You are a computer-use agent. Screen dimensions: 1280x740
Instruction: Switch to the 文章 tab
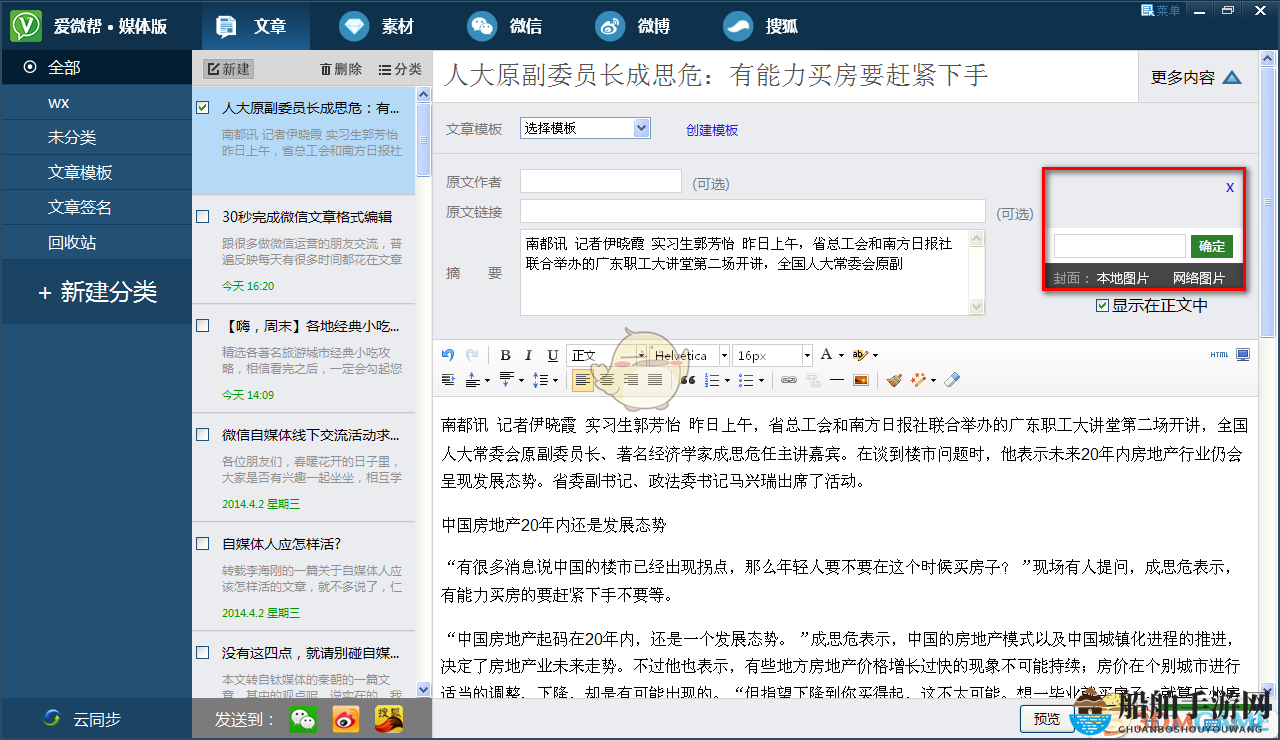coord(256,26)
